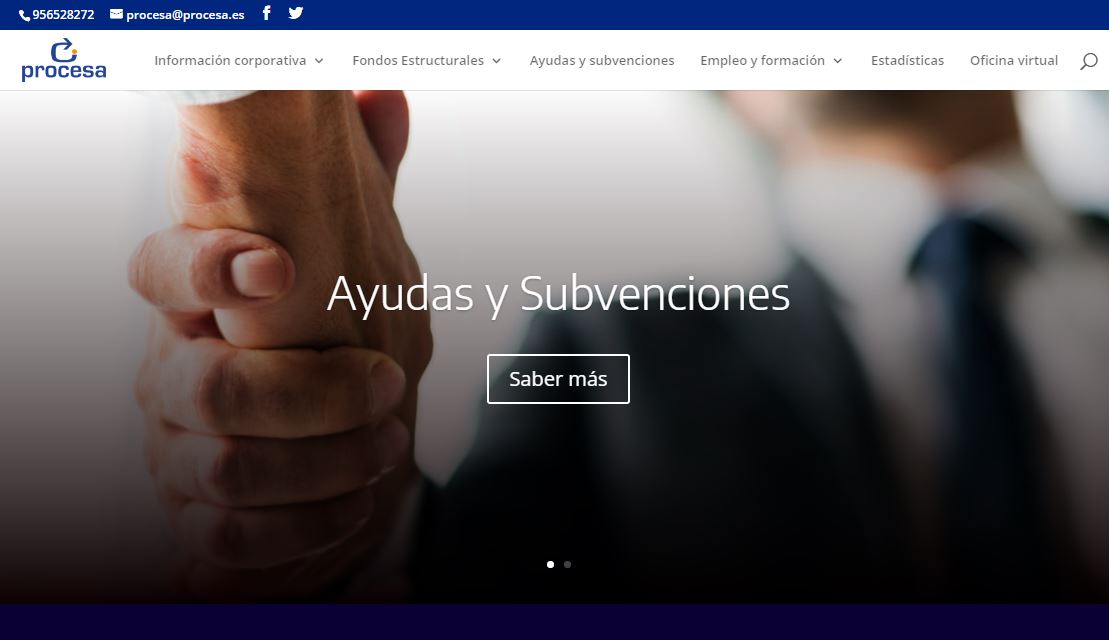Click the phone icon beside 956528272
Screen dimensions: 1109x640
(x=25, y=15)
